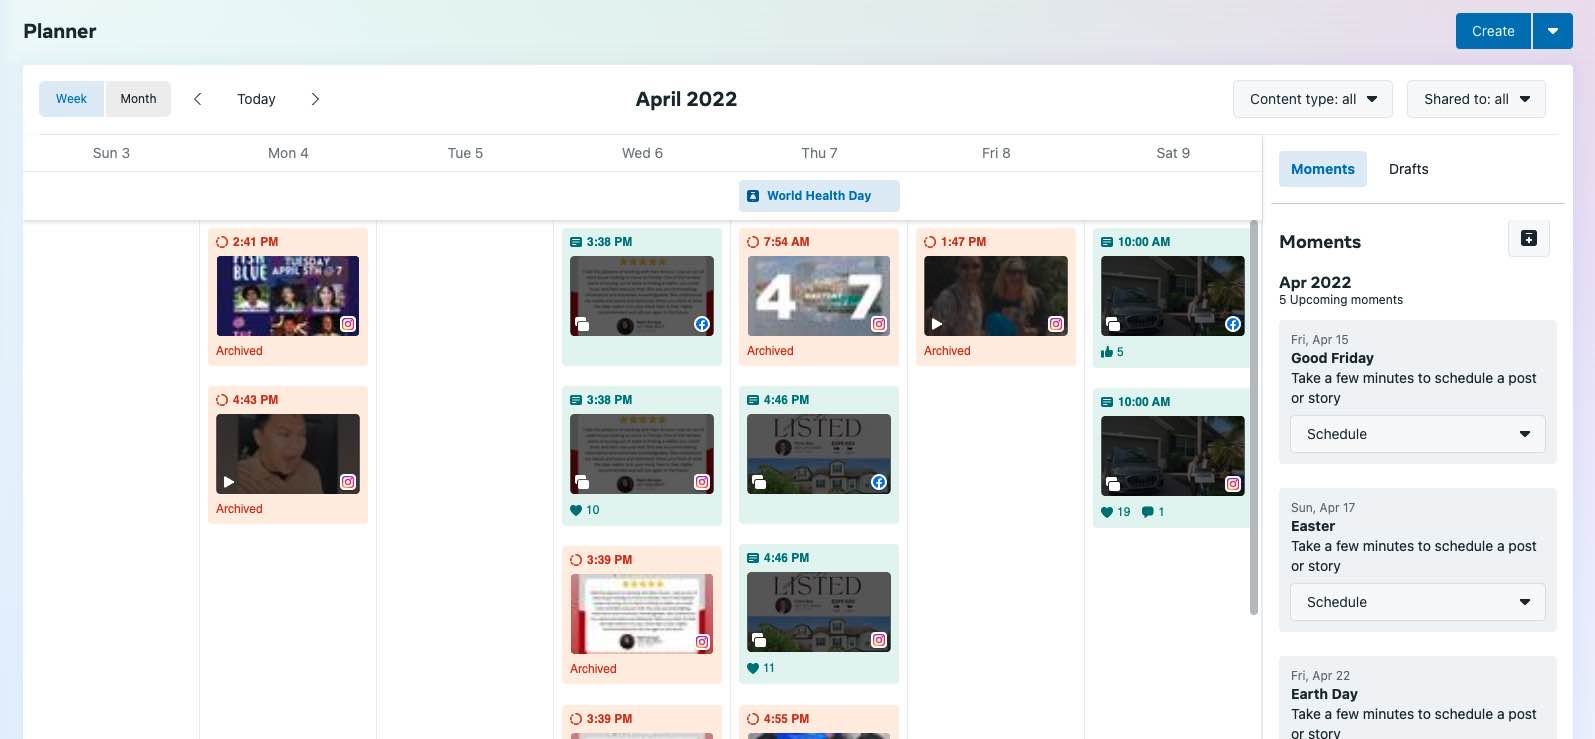
Task: Click Facebook icon on Sat 10:00 AM post
Action: pyautogui.click(x=1233, y=324)
